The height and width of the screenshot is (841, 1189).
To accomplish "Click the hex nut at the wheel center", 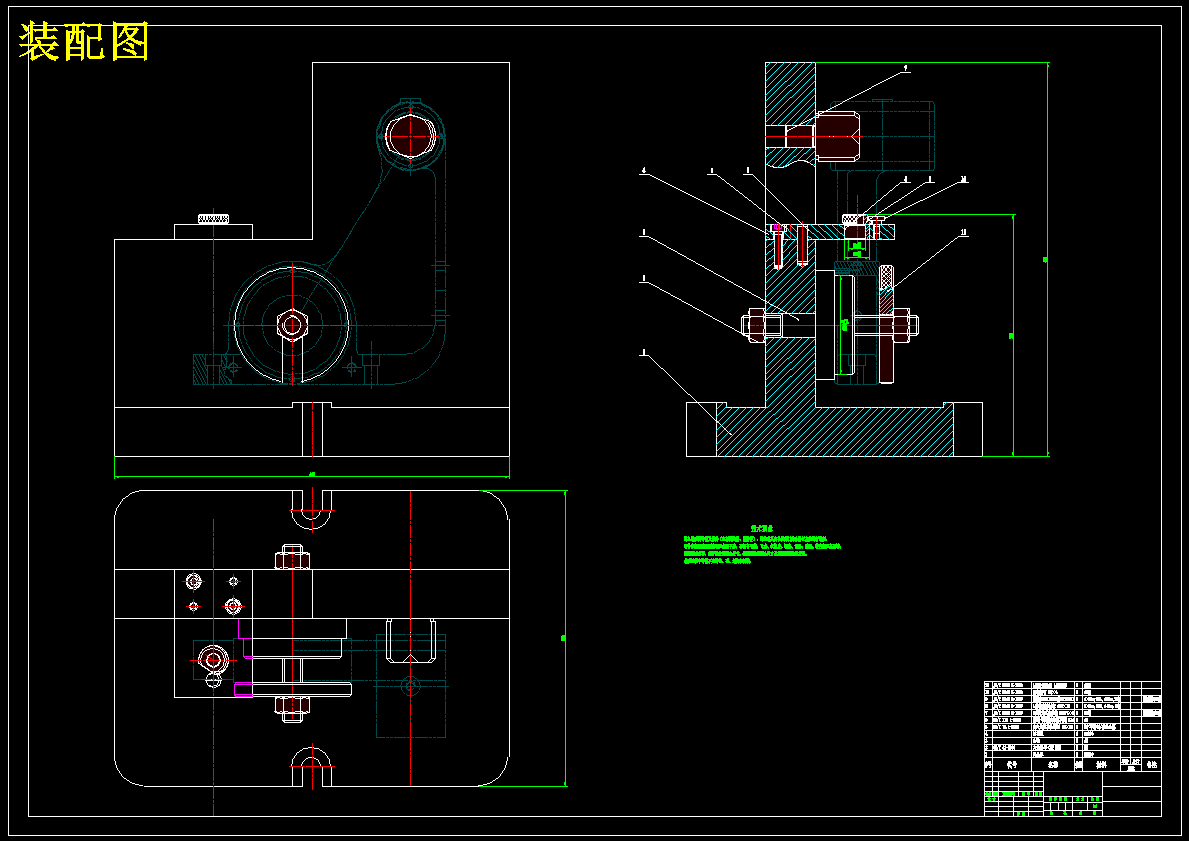I will coord(291,325).
